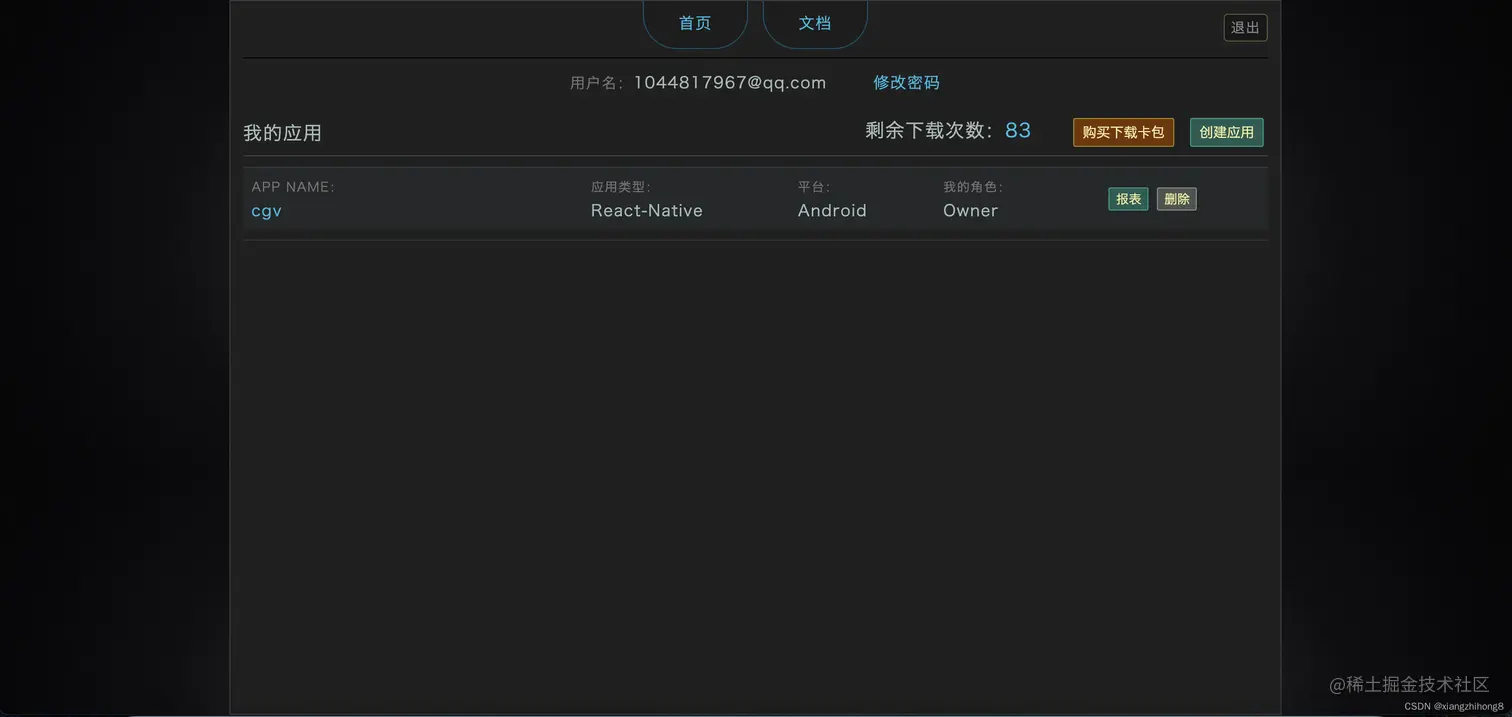Select the Android platform label
The height and width of the screenshot is (717, 1512).
click(831, 210)
